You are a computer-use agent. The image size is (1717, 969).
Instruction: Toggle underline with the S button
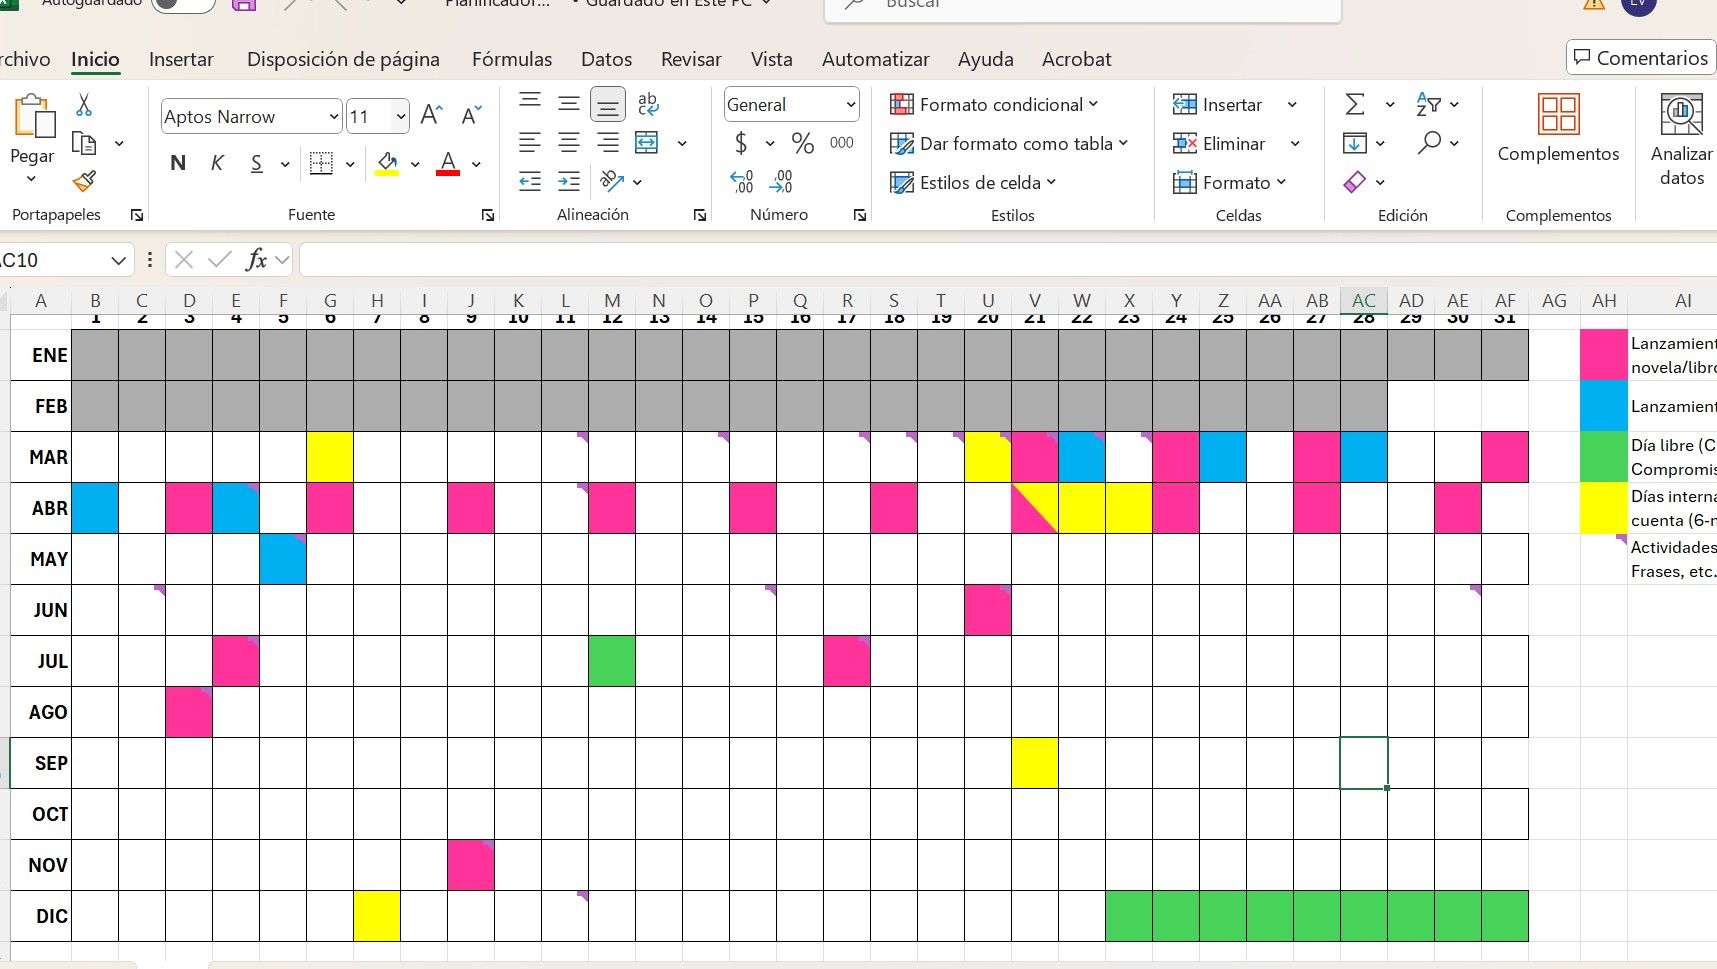tap(257, 163)
